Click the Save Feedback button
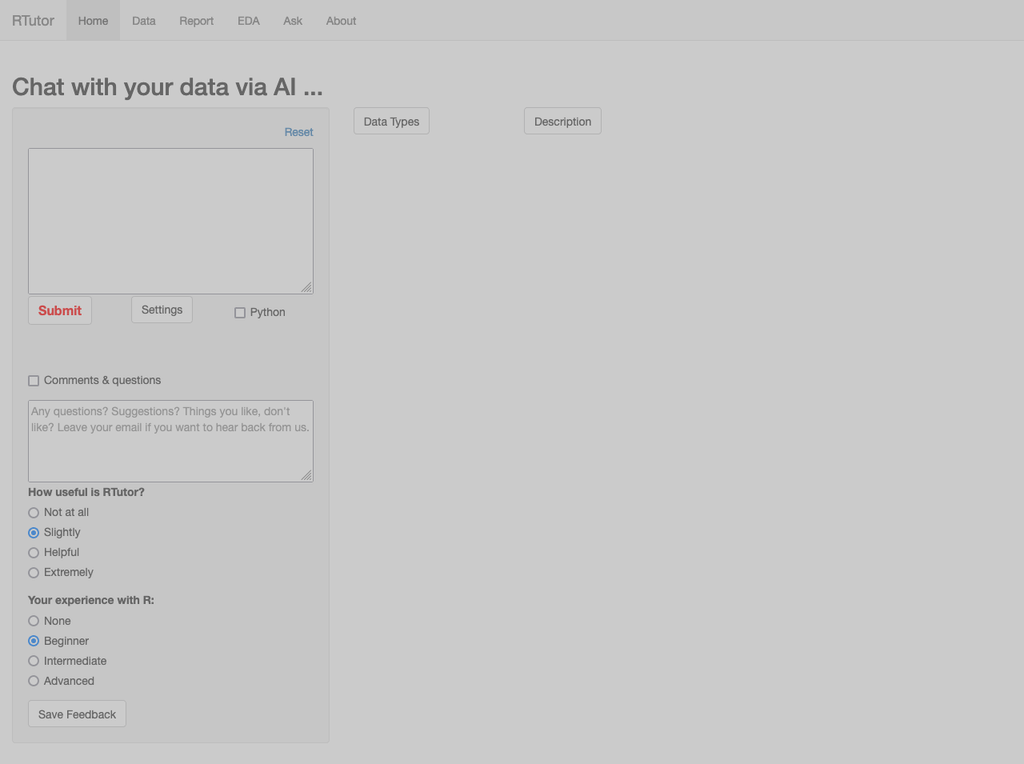Image resolution: width=1024 pixels, height=764 pixels. coord(77,714)
